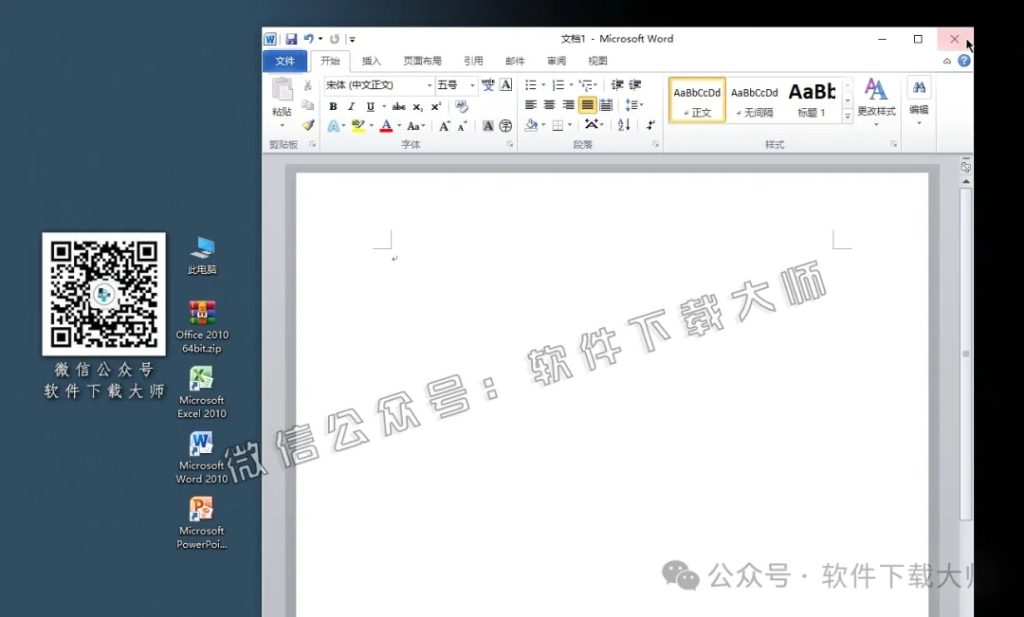This screenshot has height=617, width=1024.
Task: Save the document using Quick Access toolbar
Action: [291, 37]
